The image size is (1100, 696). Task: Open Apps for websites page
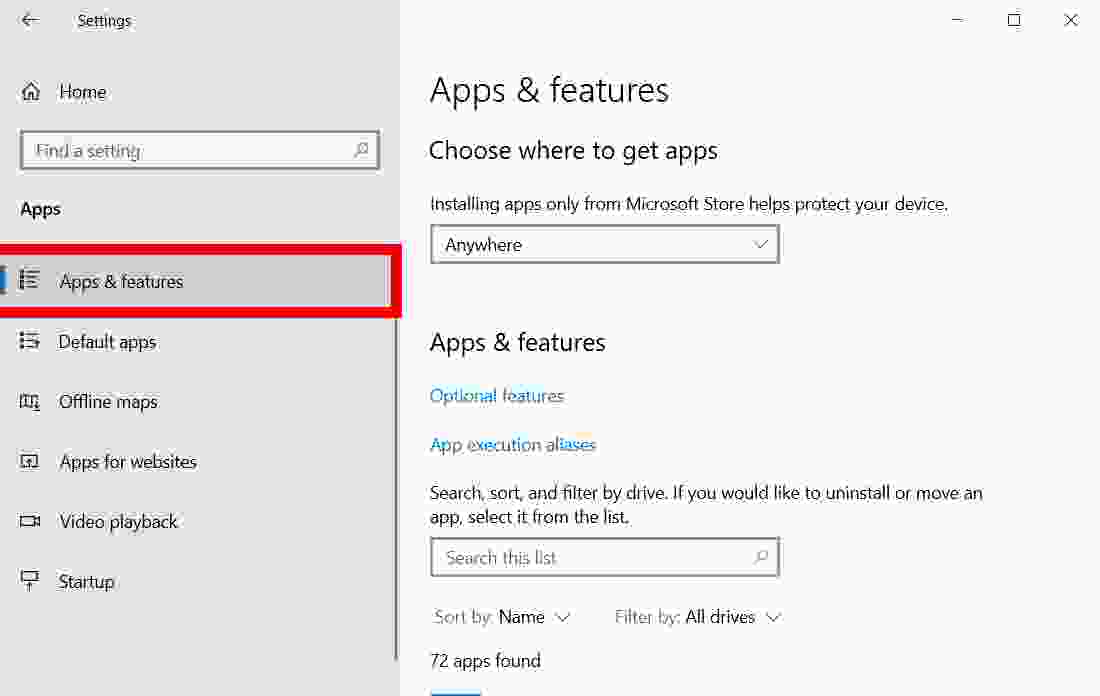click(x=128, y=462)
